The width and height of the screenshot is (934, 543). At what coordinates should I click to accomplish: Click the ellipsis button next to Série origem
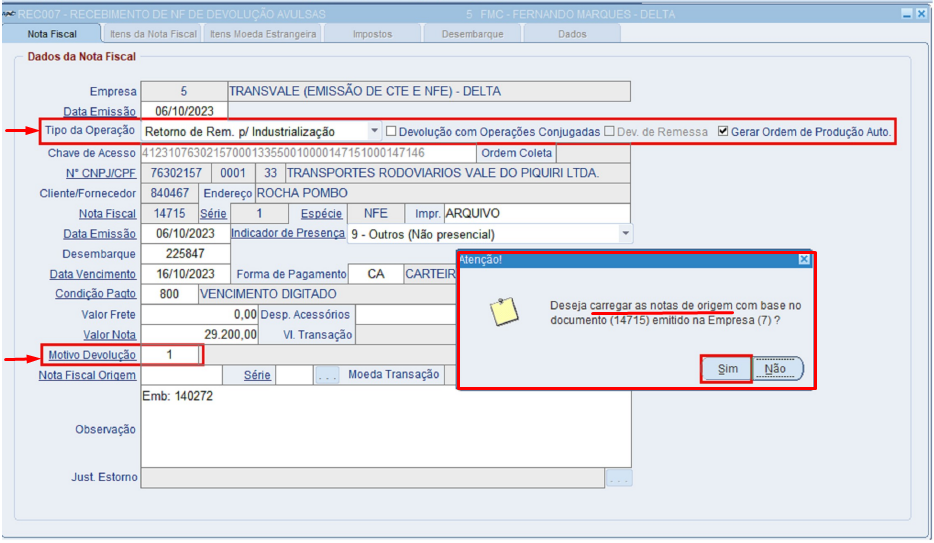[327, 375]
